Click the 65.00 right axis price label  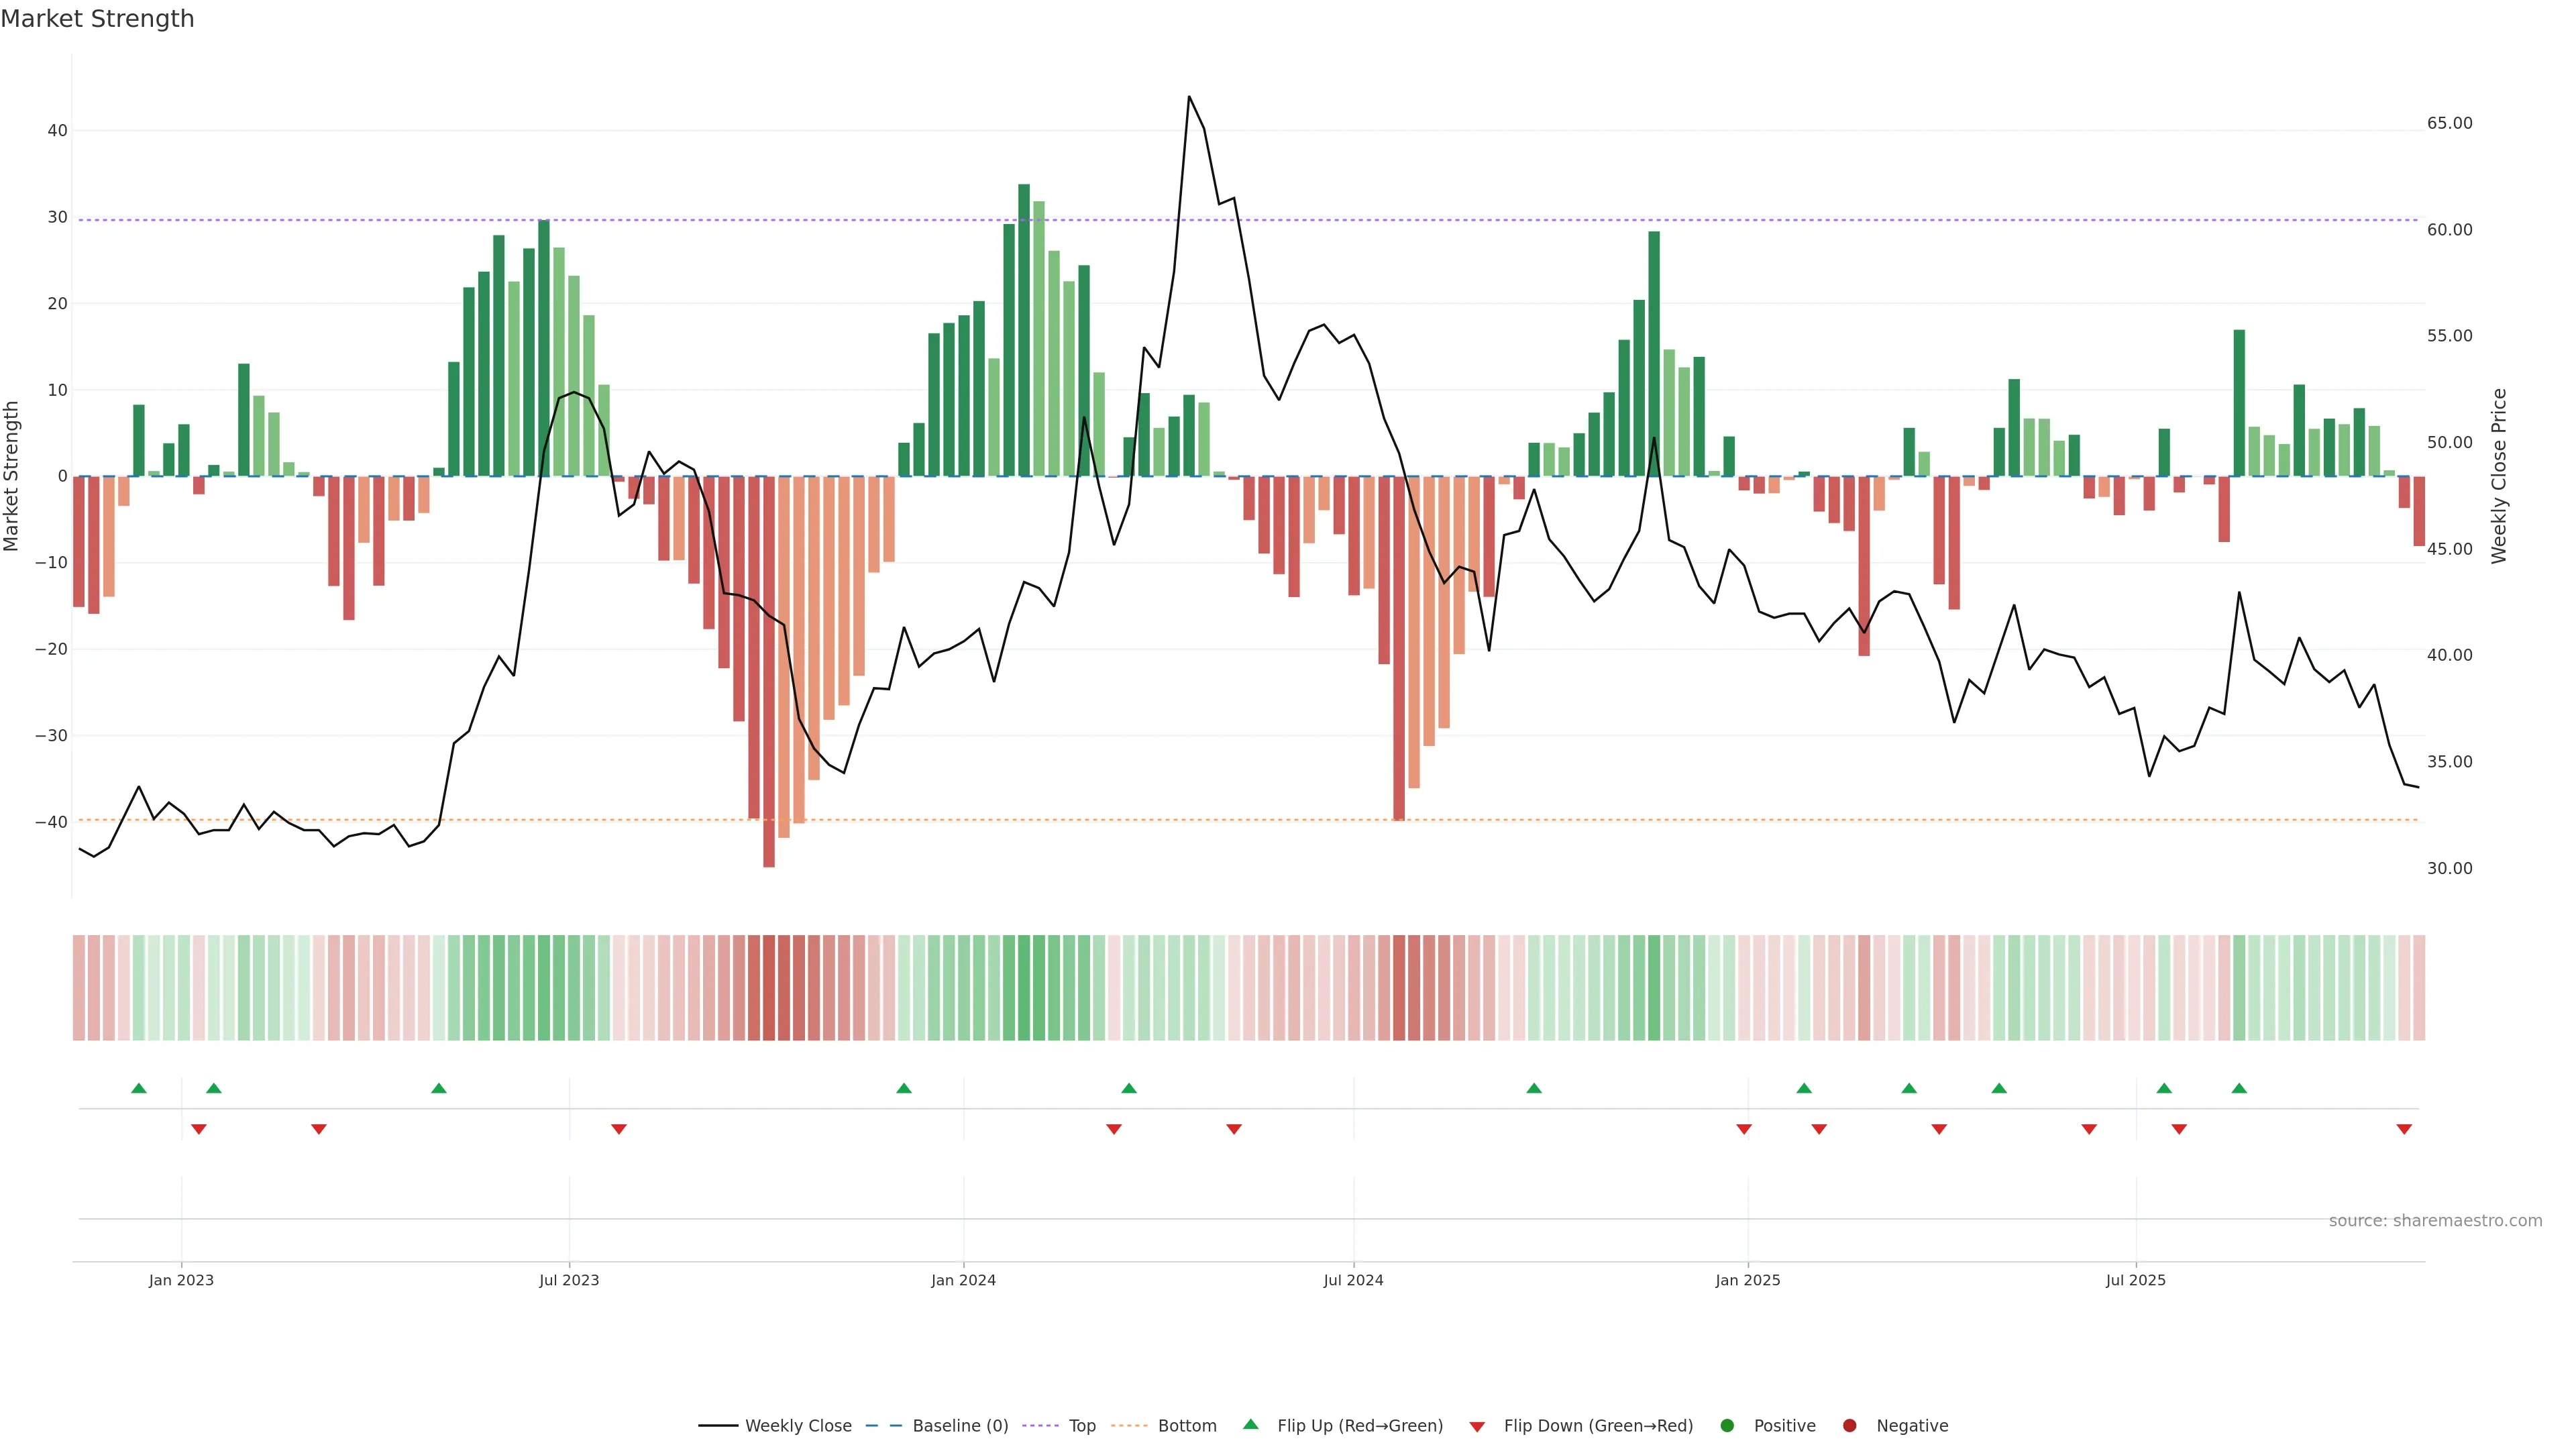[x=2449, y=123]
